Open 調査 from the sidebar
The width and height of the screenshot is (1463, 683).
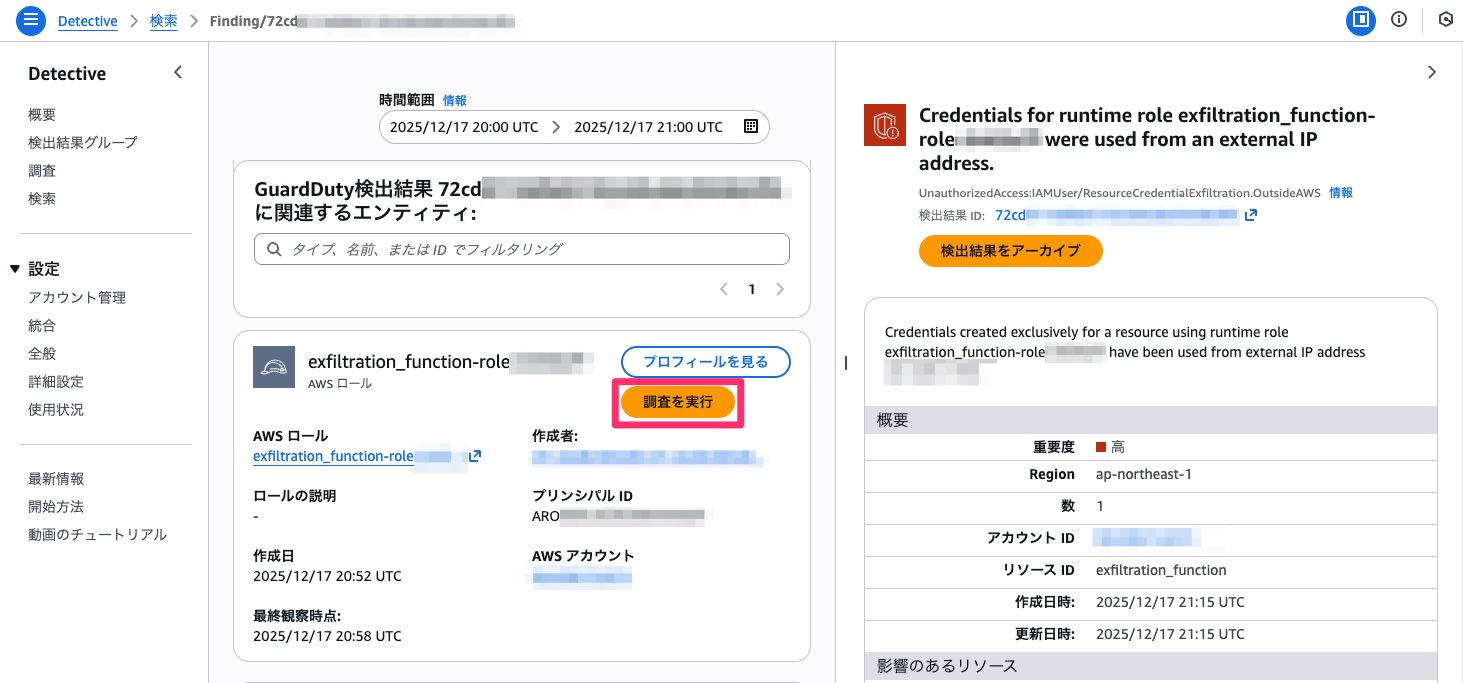point(41,170)
